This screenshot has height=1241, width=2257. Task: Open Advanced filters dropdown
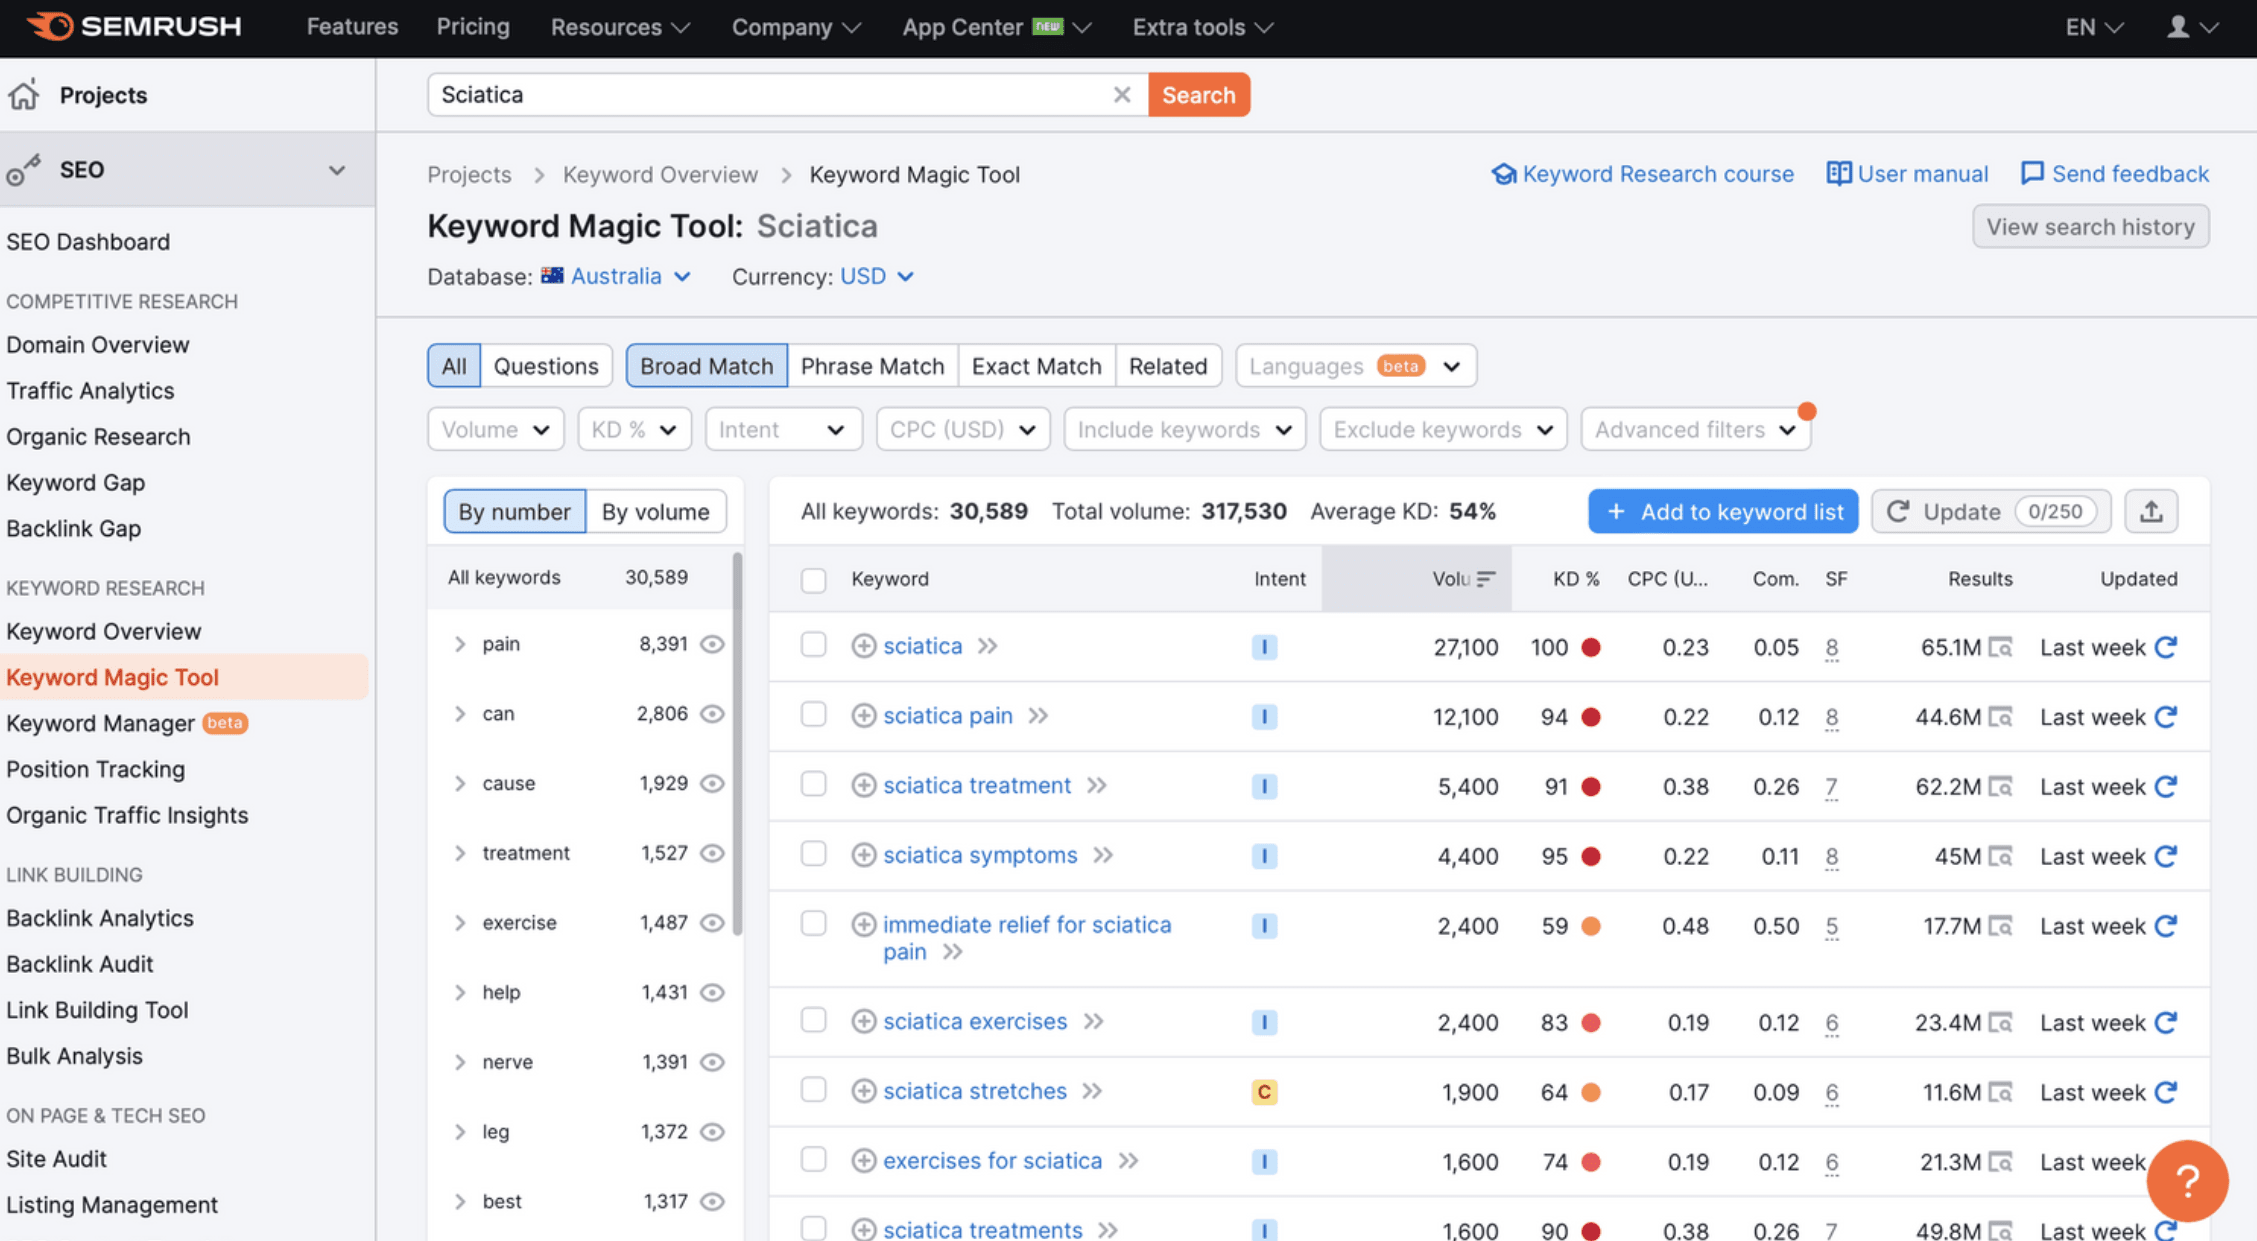1695,429
